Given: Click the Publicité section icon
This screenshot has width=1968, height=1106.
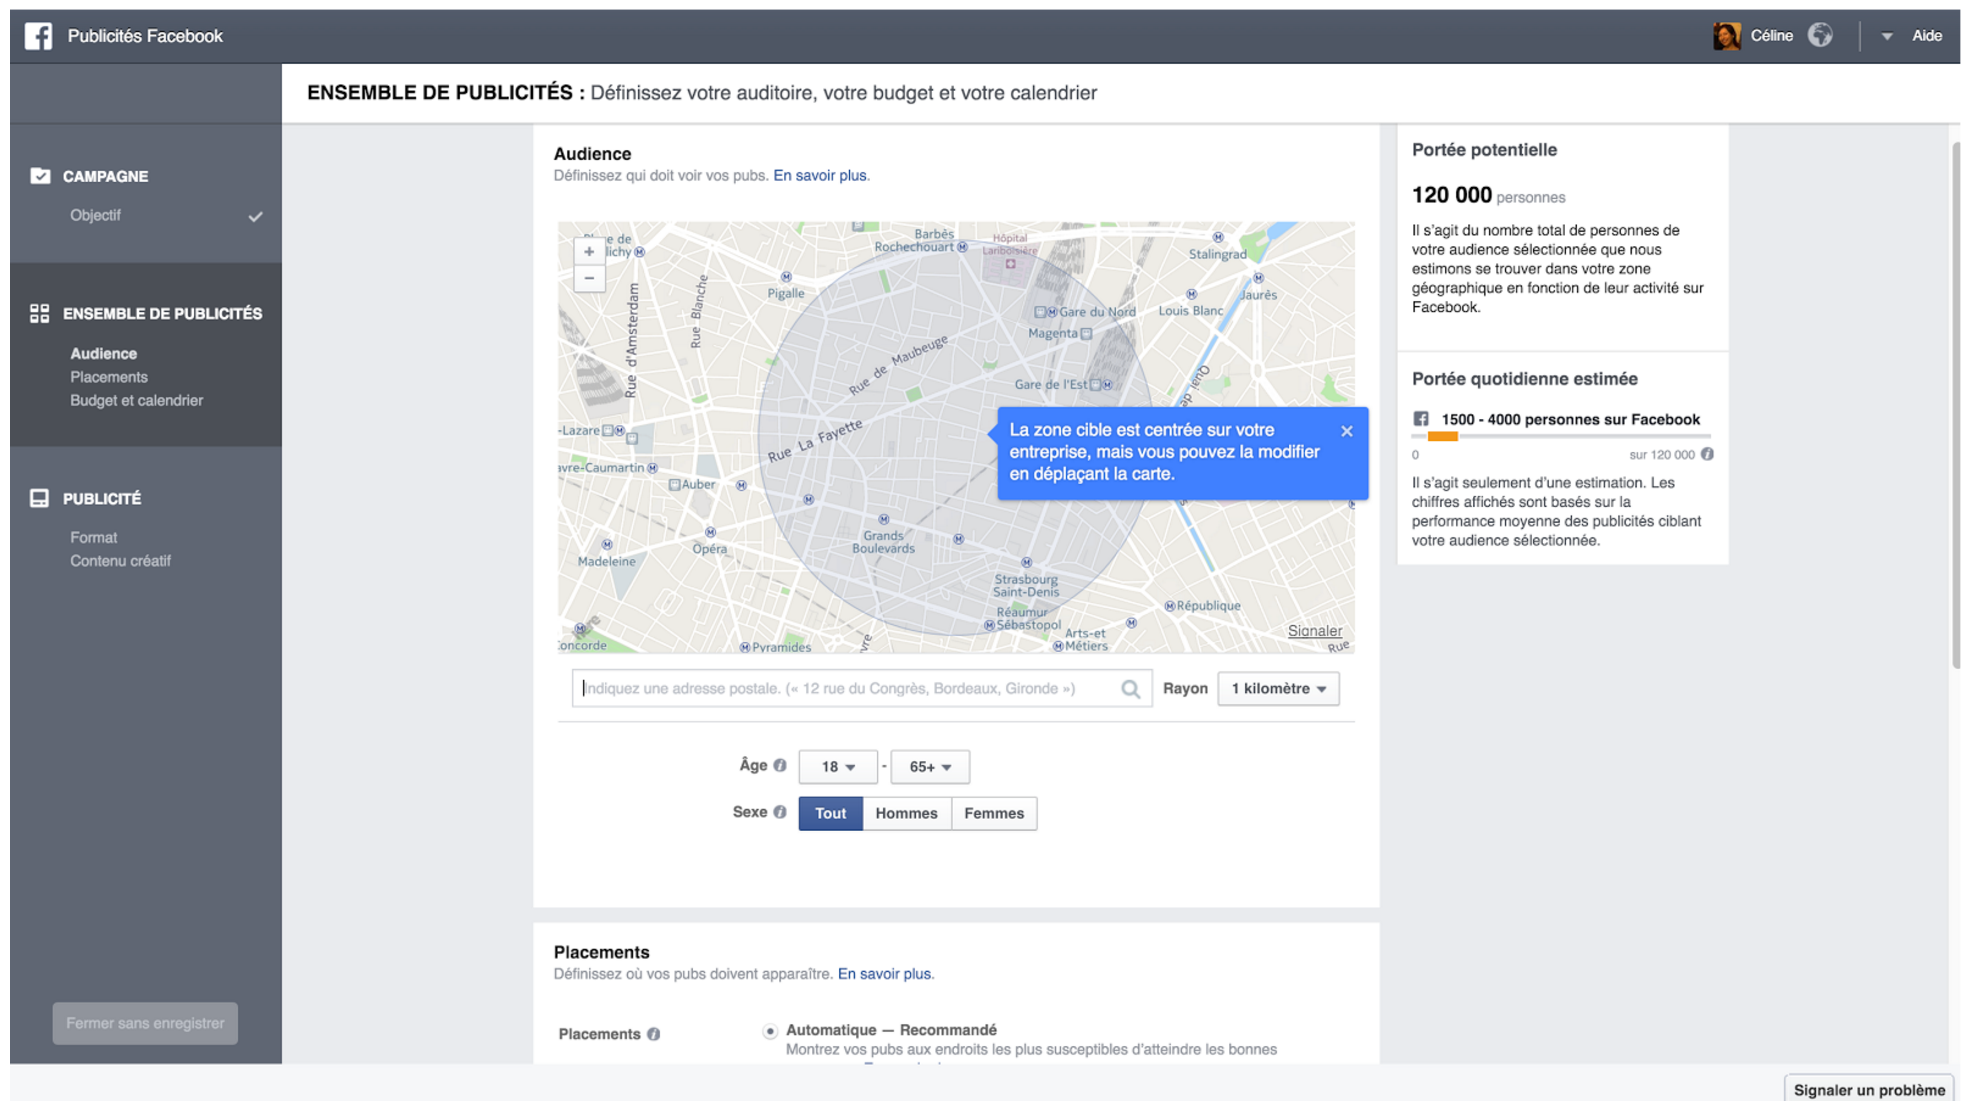Looking at the screenshot, I should click(40, 498).
